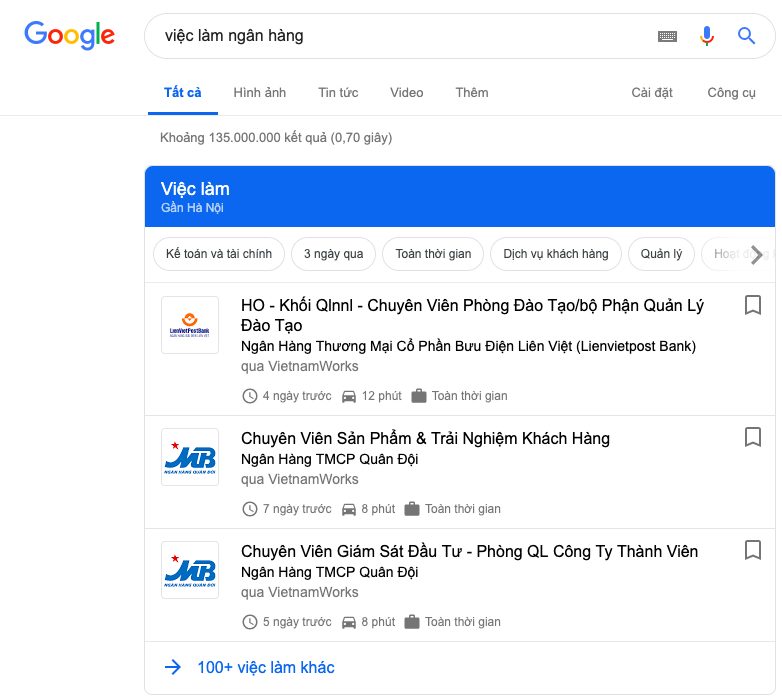Click the Gần Hà Nội location text
Image resolution: width=782 pixels, height=700 pixels.
(x=192, y=207)
